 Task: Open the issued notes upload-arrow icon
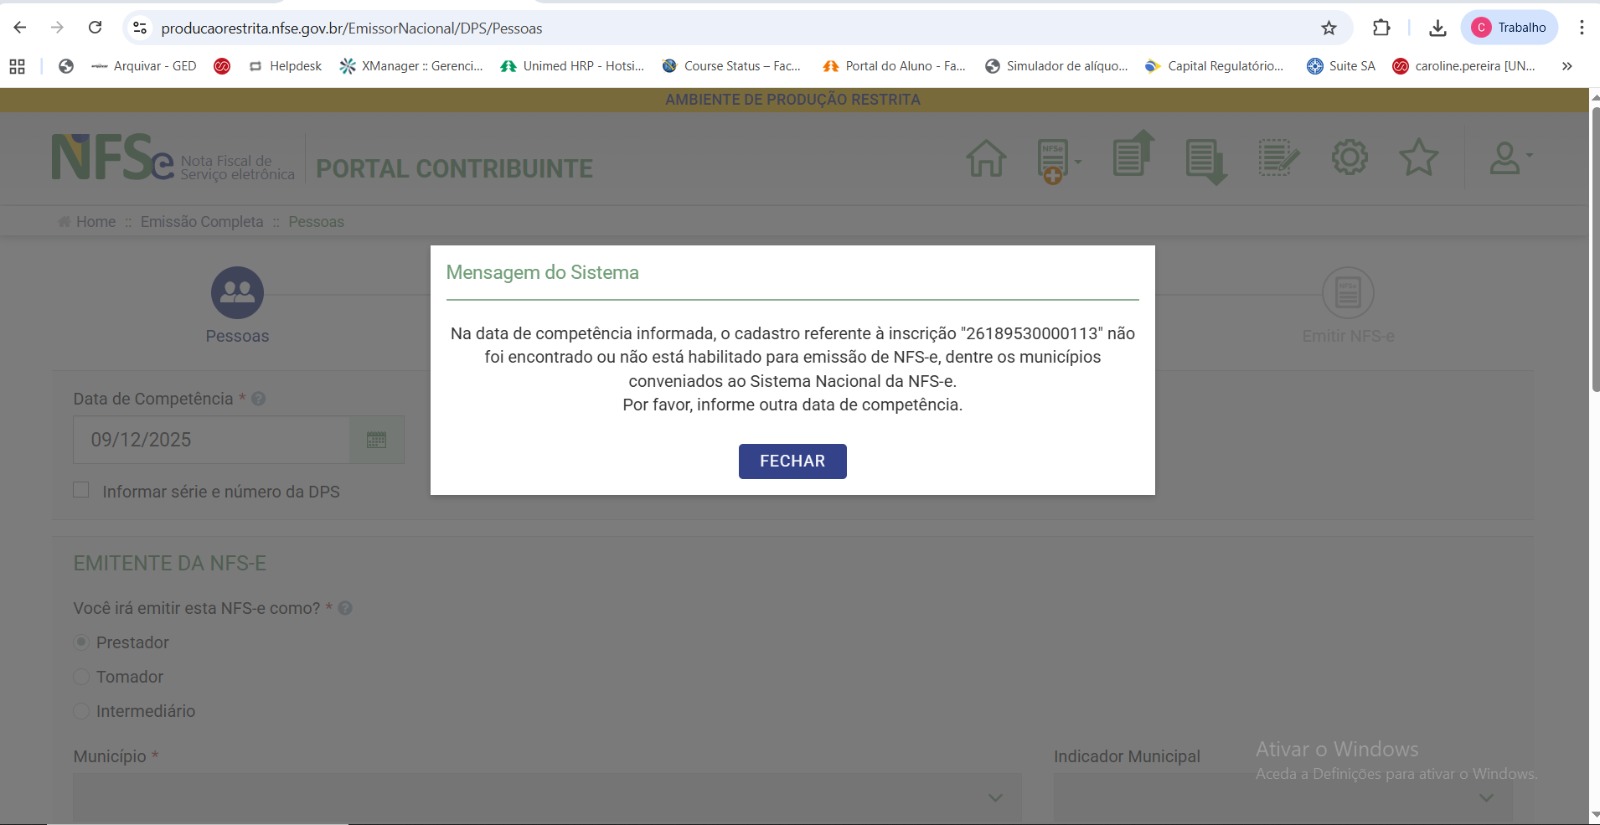point(1133,155)
